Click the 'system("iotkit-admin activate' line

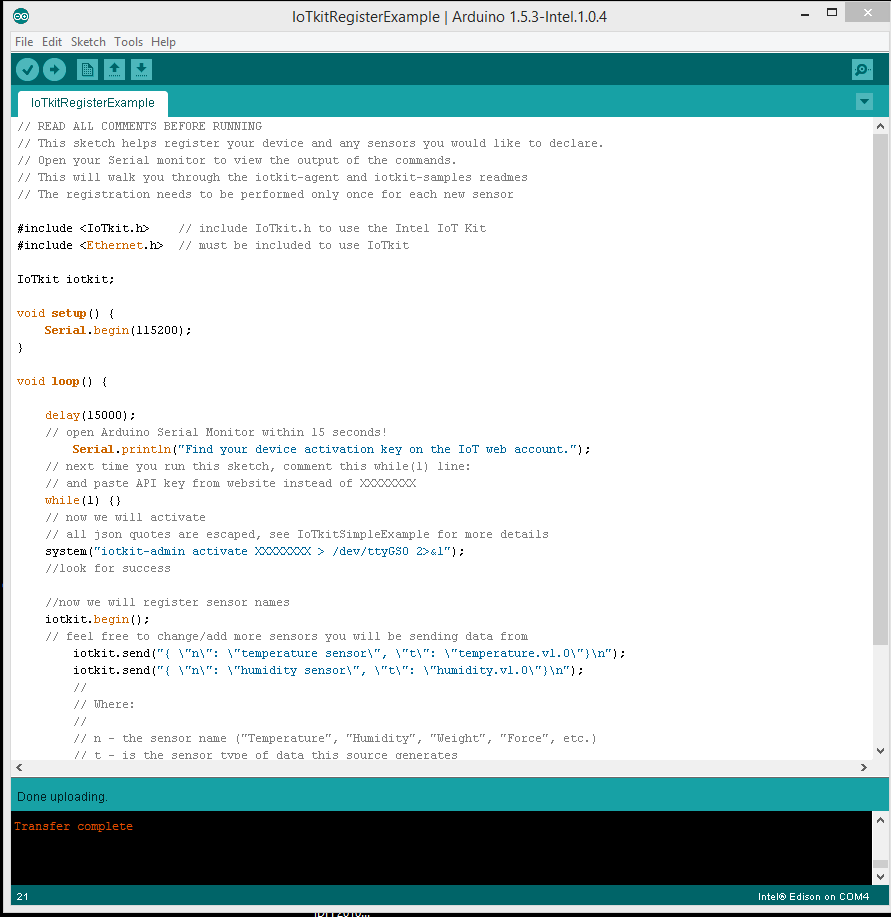pyautogui.click(x=254, y=551)
